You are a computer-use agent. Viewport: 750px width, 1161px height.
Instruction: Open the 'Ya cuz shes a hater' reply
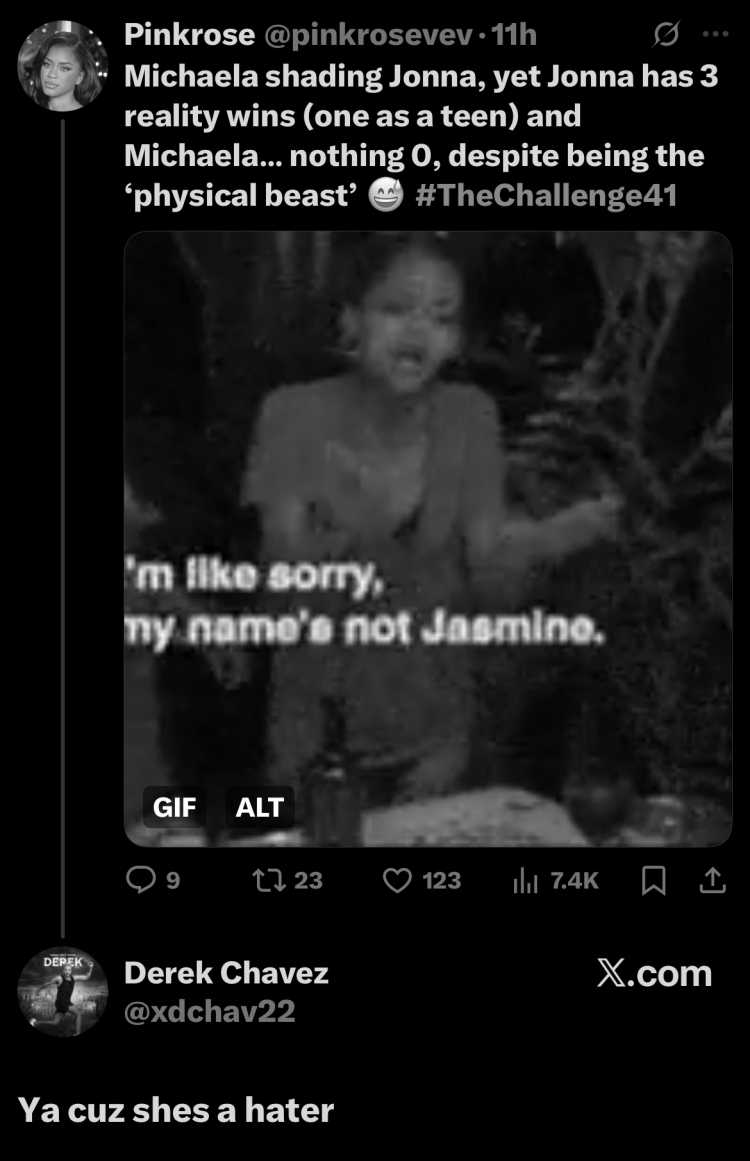click(176, 1110)
